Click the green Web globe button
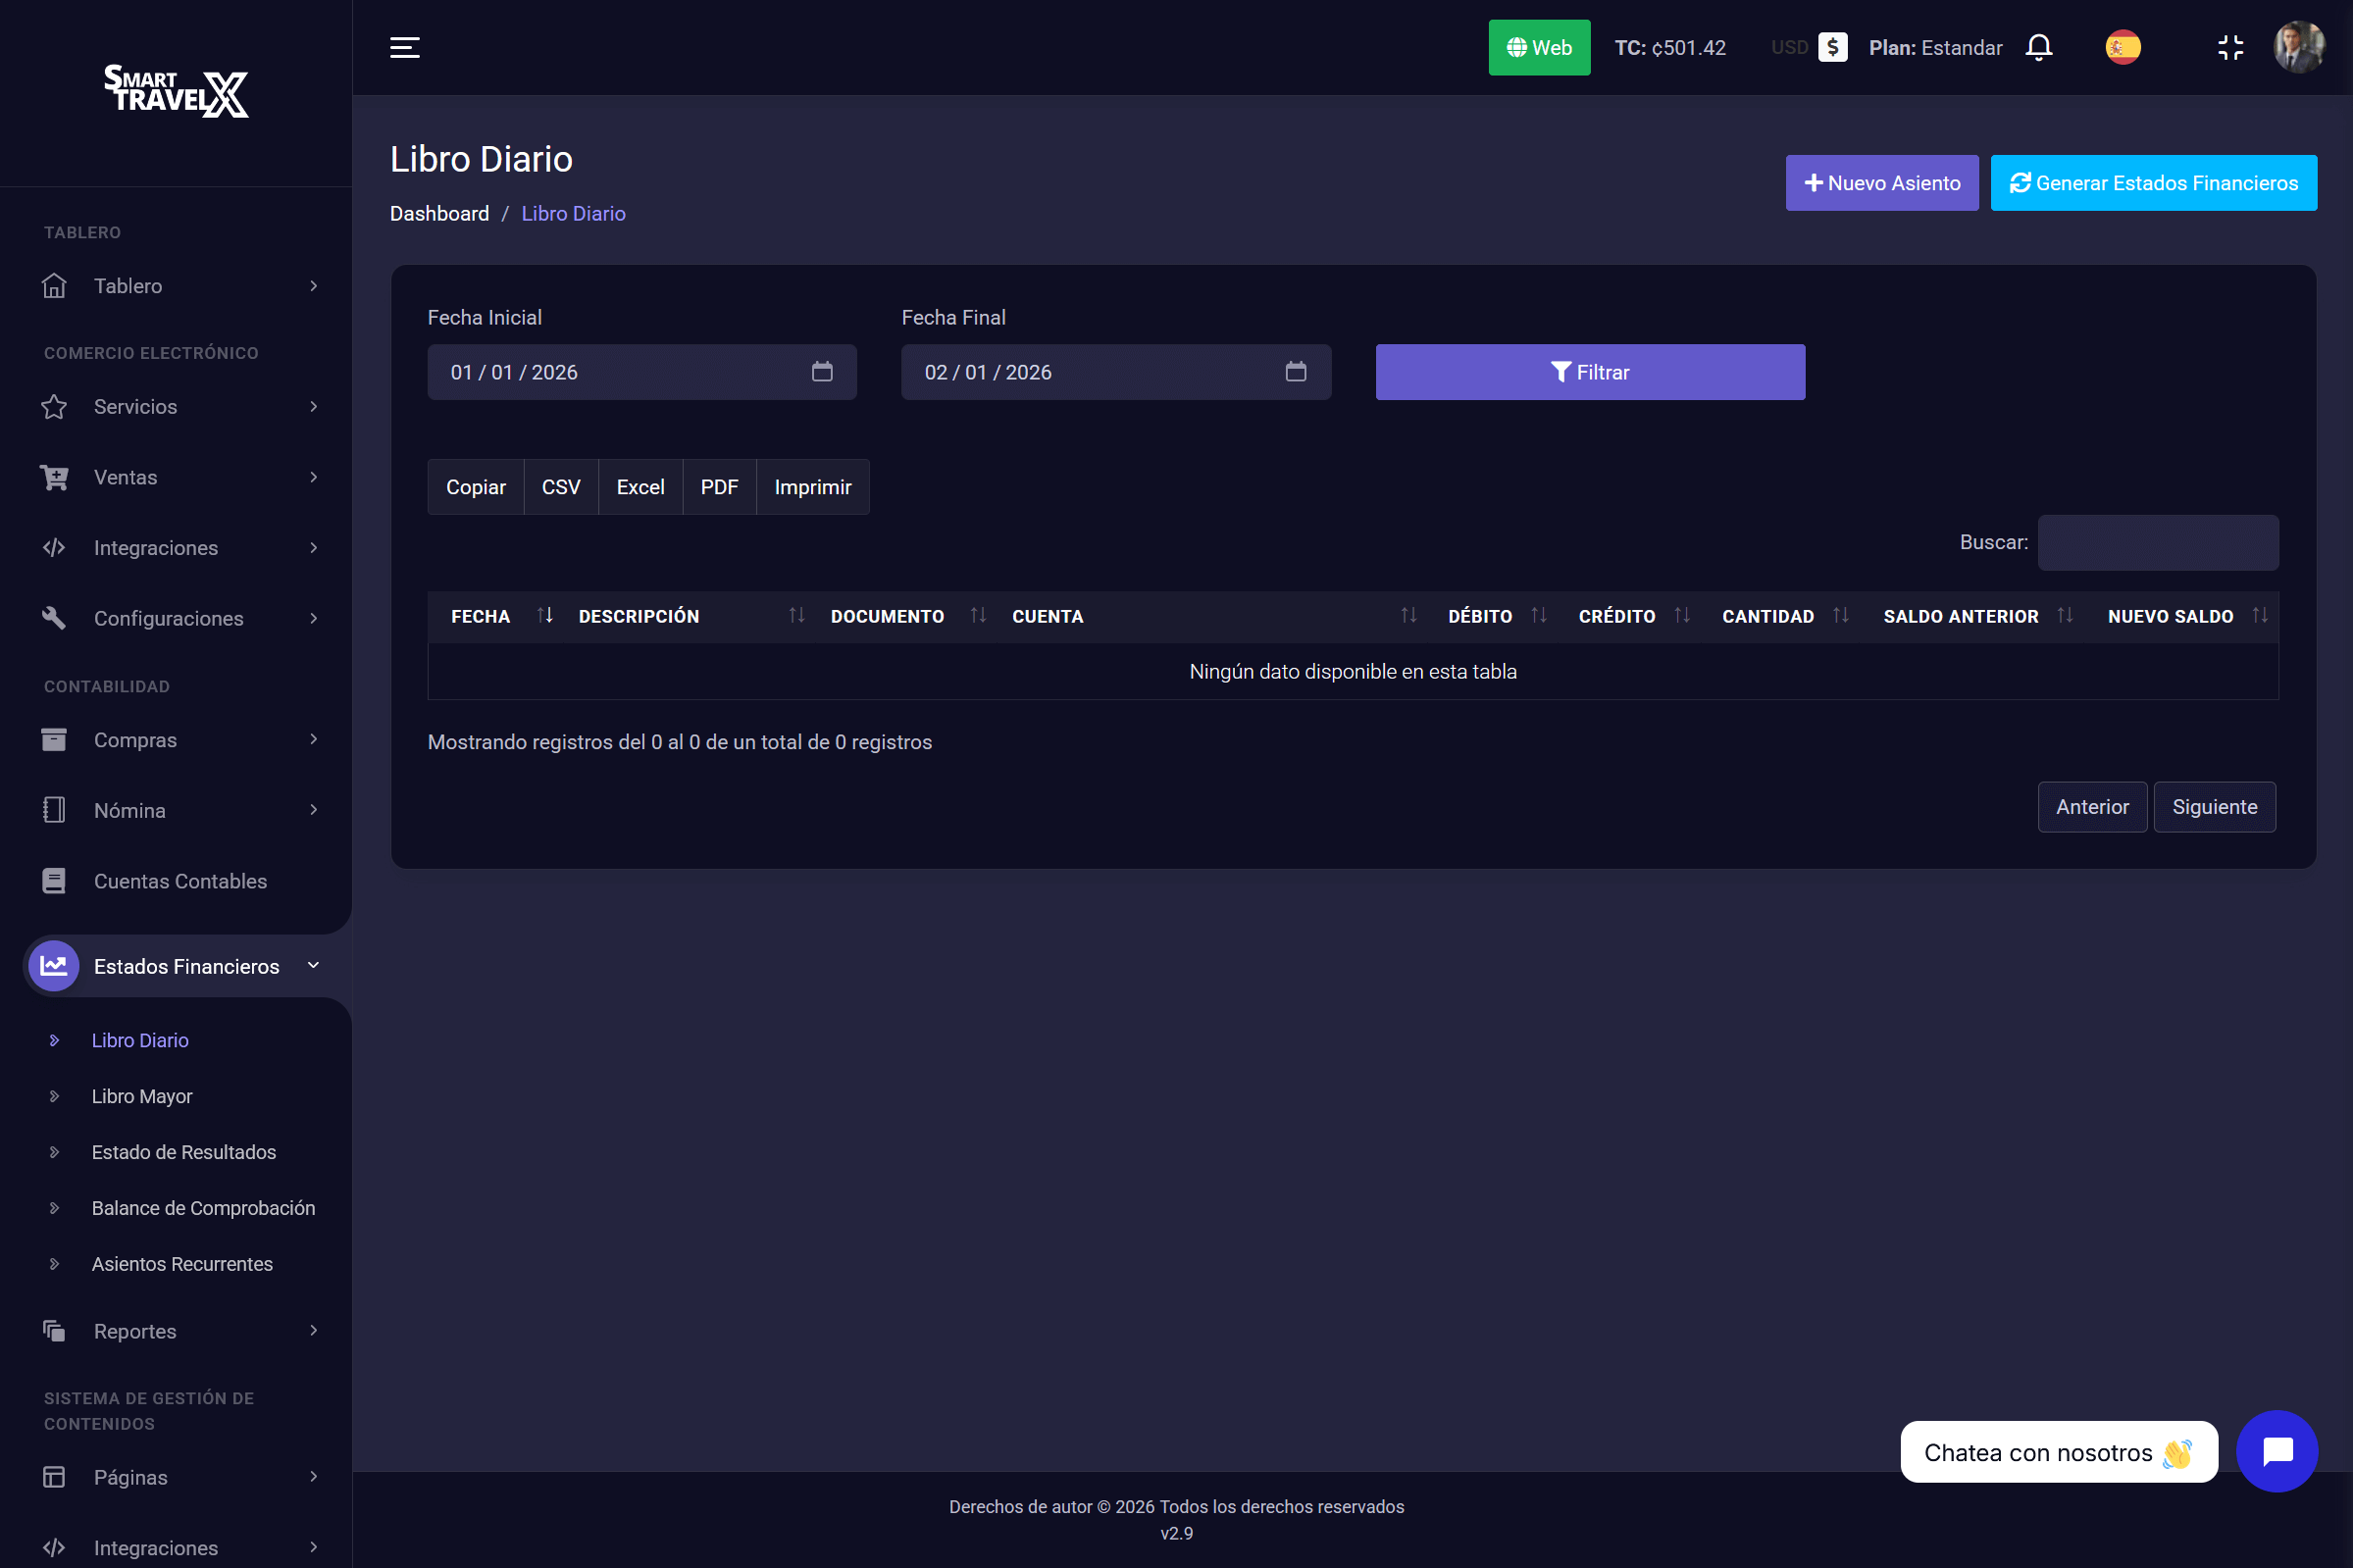 (x=1539, y=47)
